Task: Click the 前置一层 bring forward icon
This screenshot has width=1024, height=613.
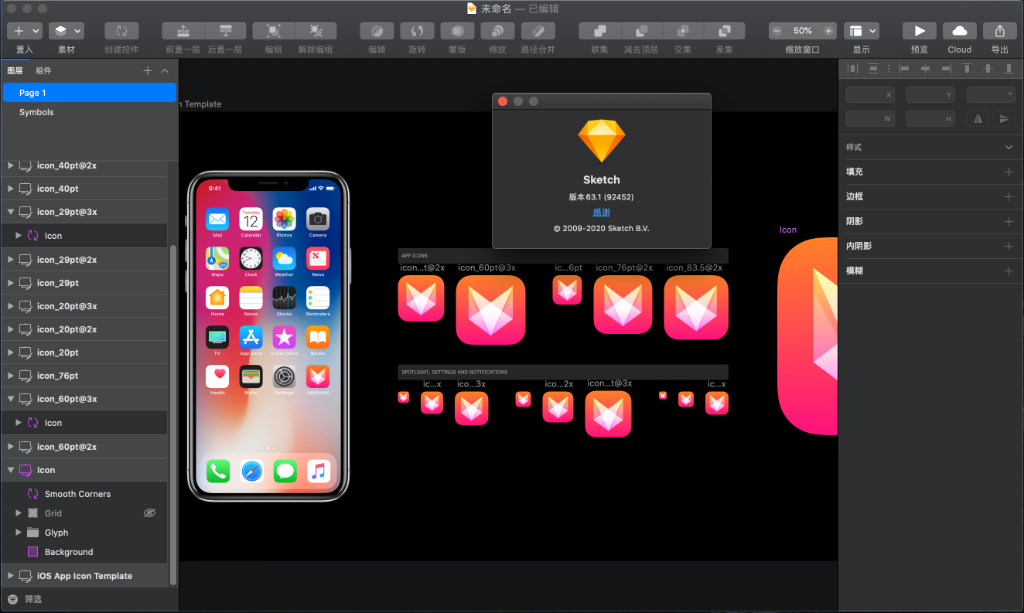Action: click(x=183, y=31)
